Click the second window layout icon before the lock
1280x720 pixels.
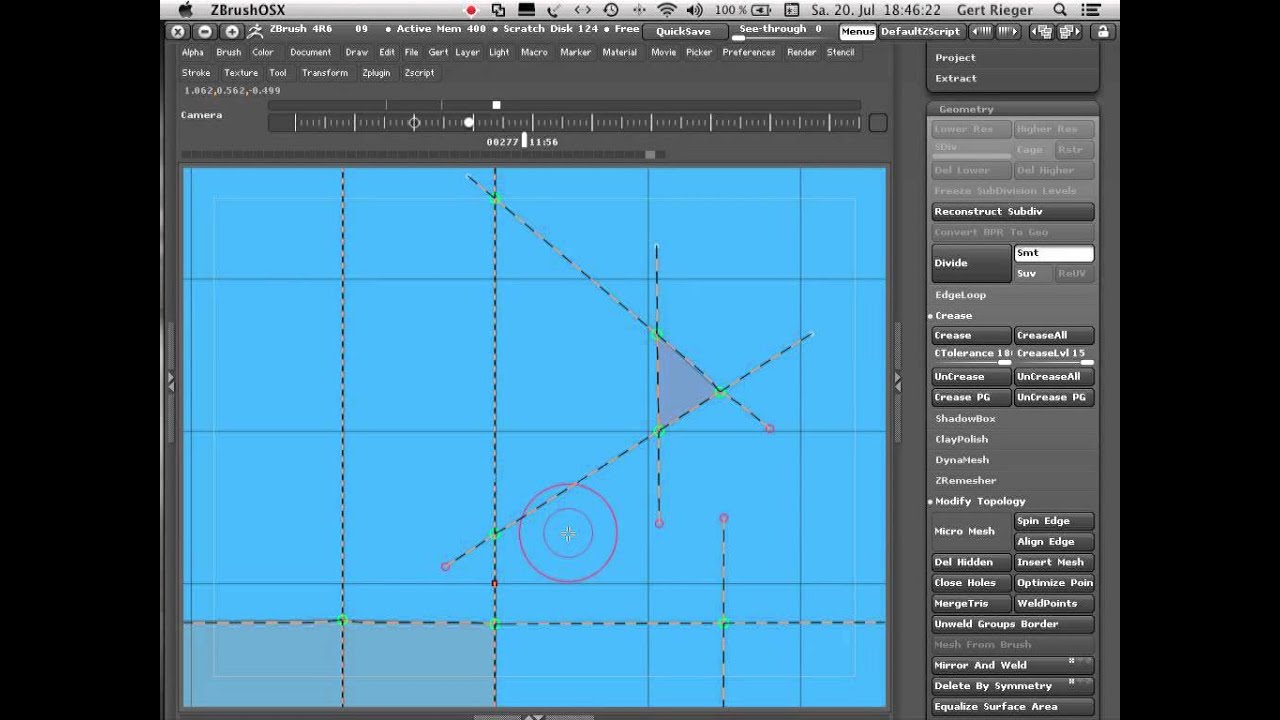click(x=1071, y=32)
